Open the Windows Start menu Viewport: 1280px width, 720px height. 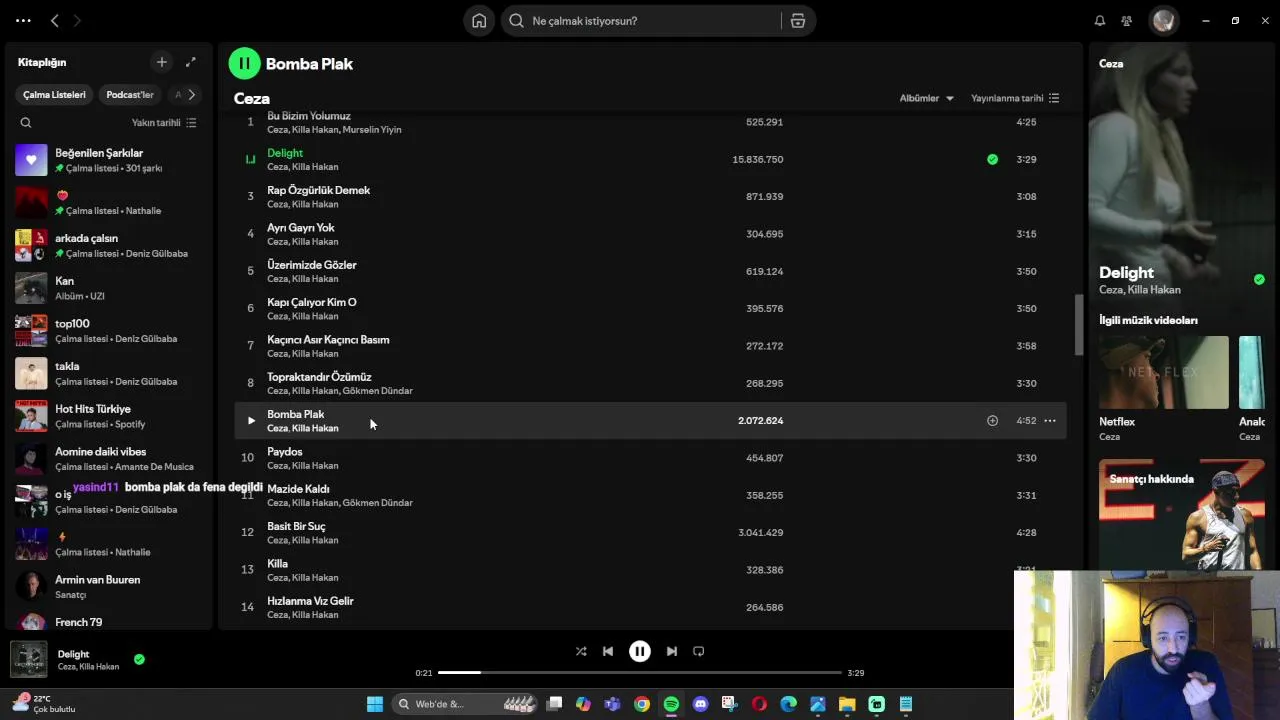[x=375, y=704]
